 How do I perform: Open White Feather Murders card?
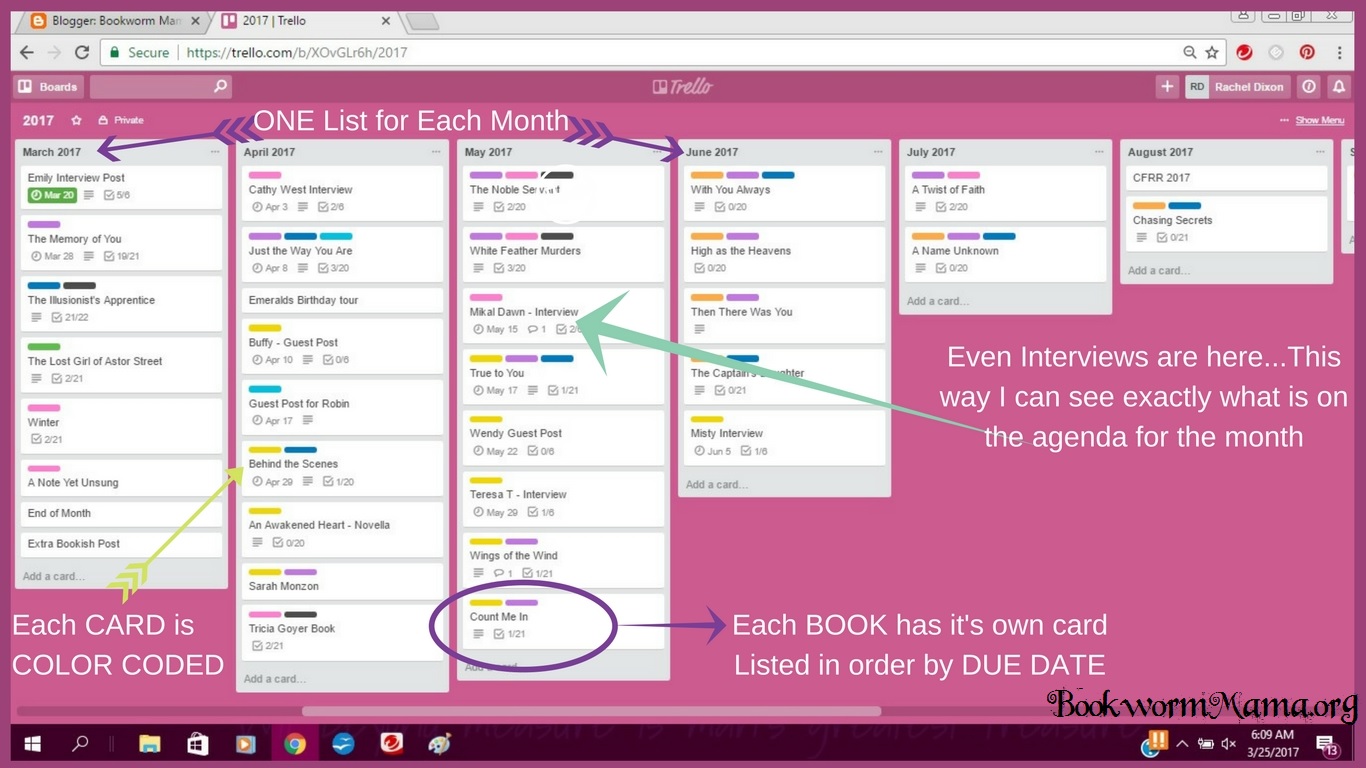pyautogui.click(x=564, y=254)
